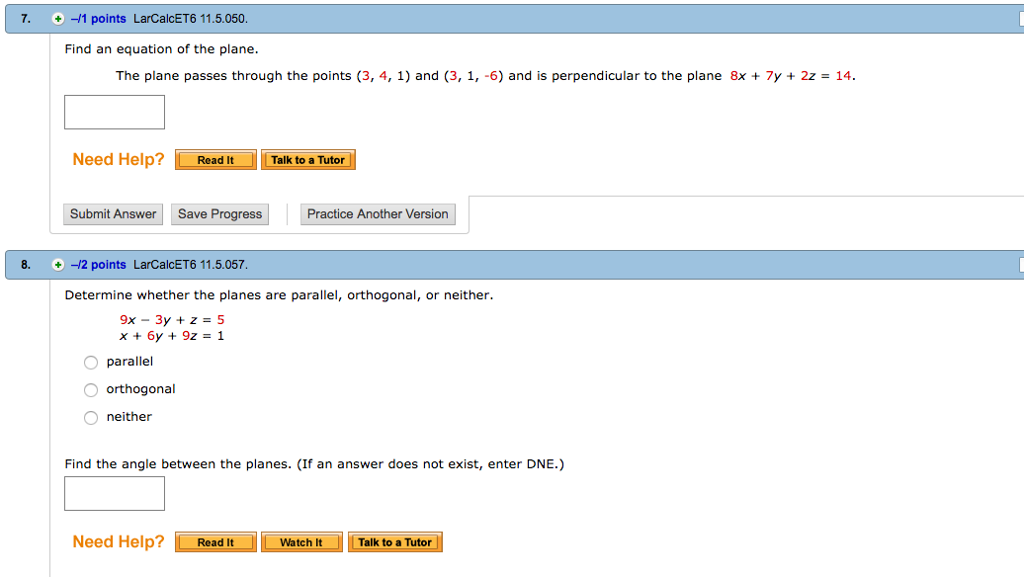Select the parallel radio button
The height and width of the screenshot is (577, 1024).
[90, 362]
